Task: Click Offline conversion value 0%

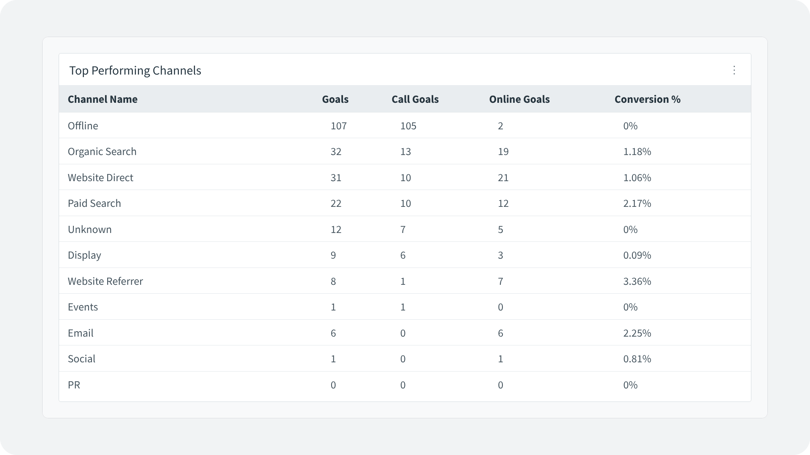Action: click(630, 125)
